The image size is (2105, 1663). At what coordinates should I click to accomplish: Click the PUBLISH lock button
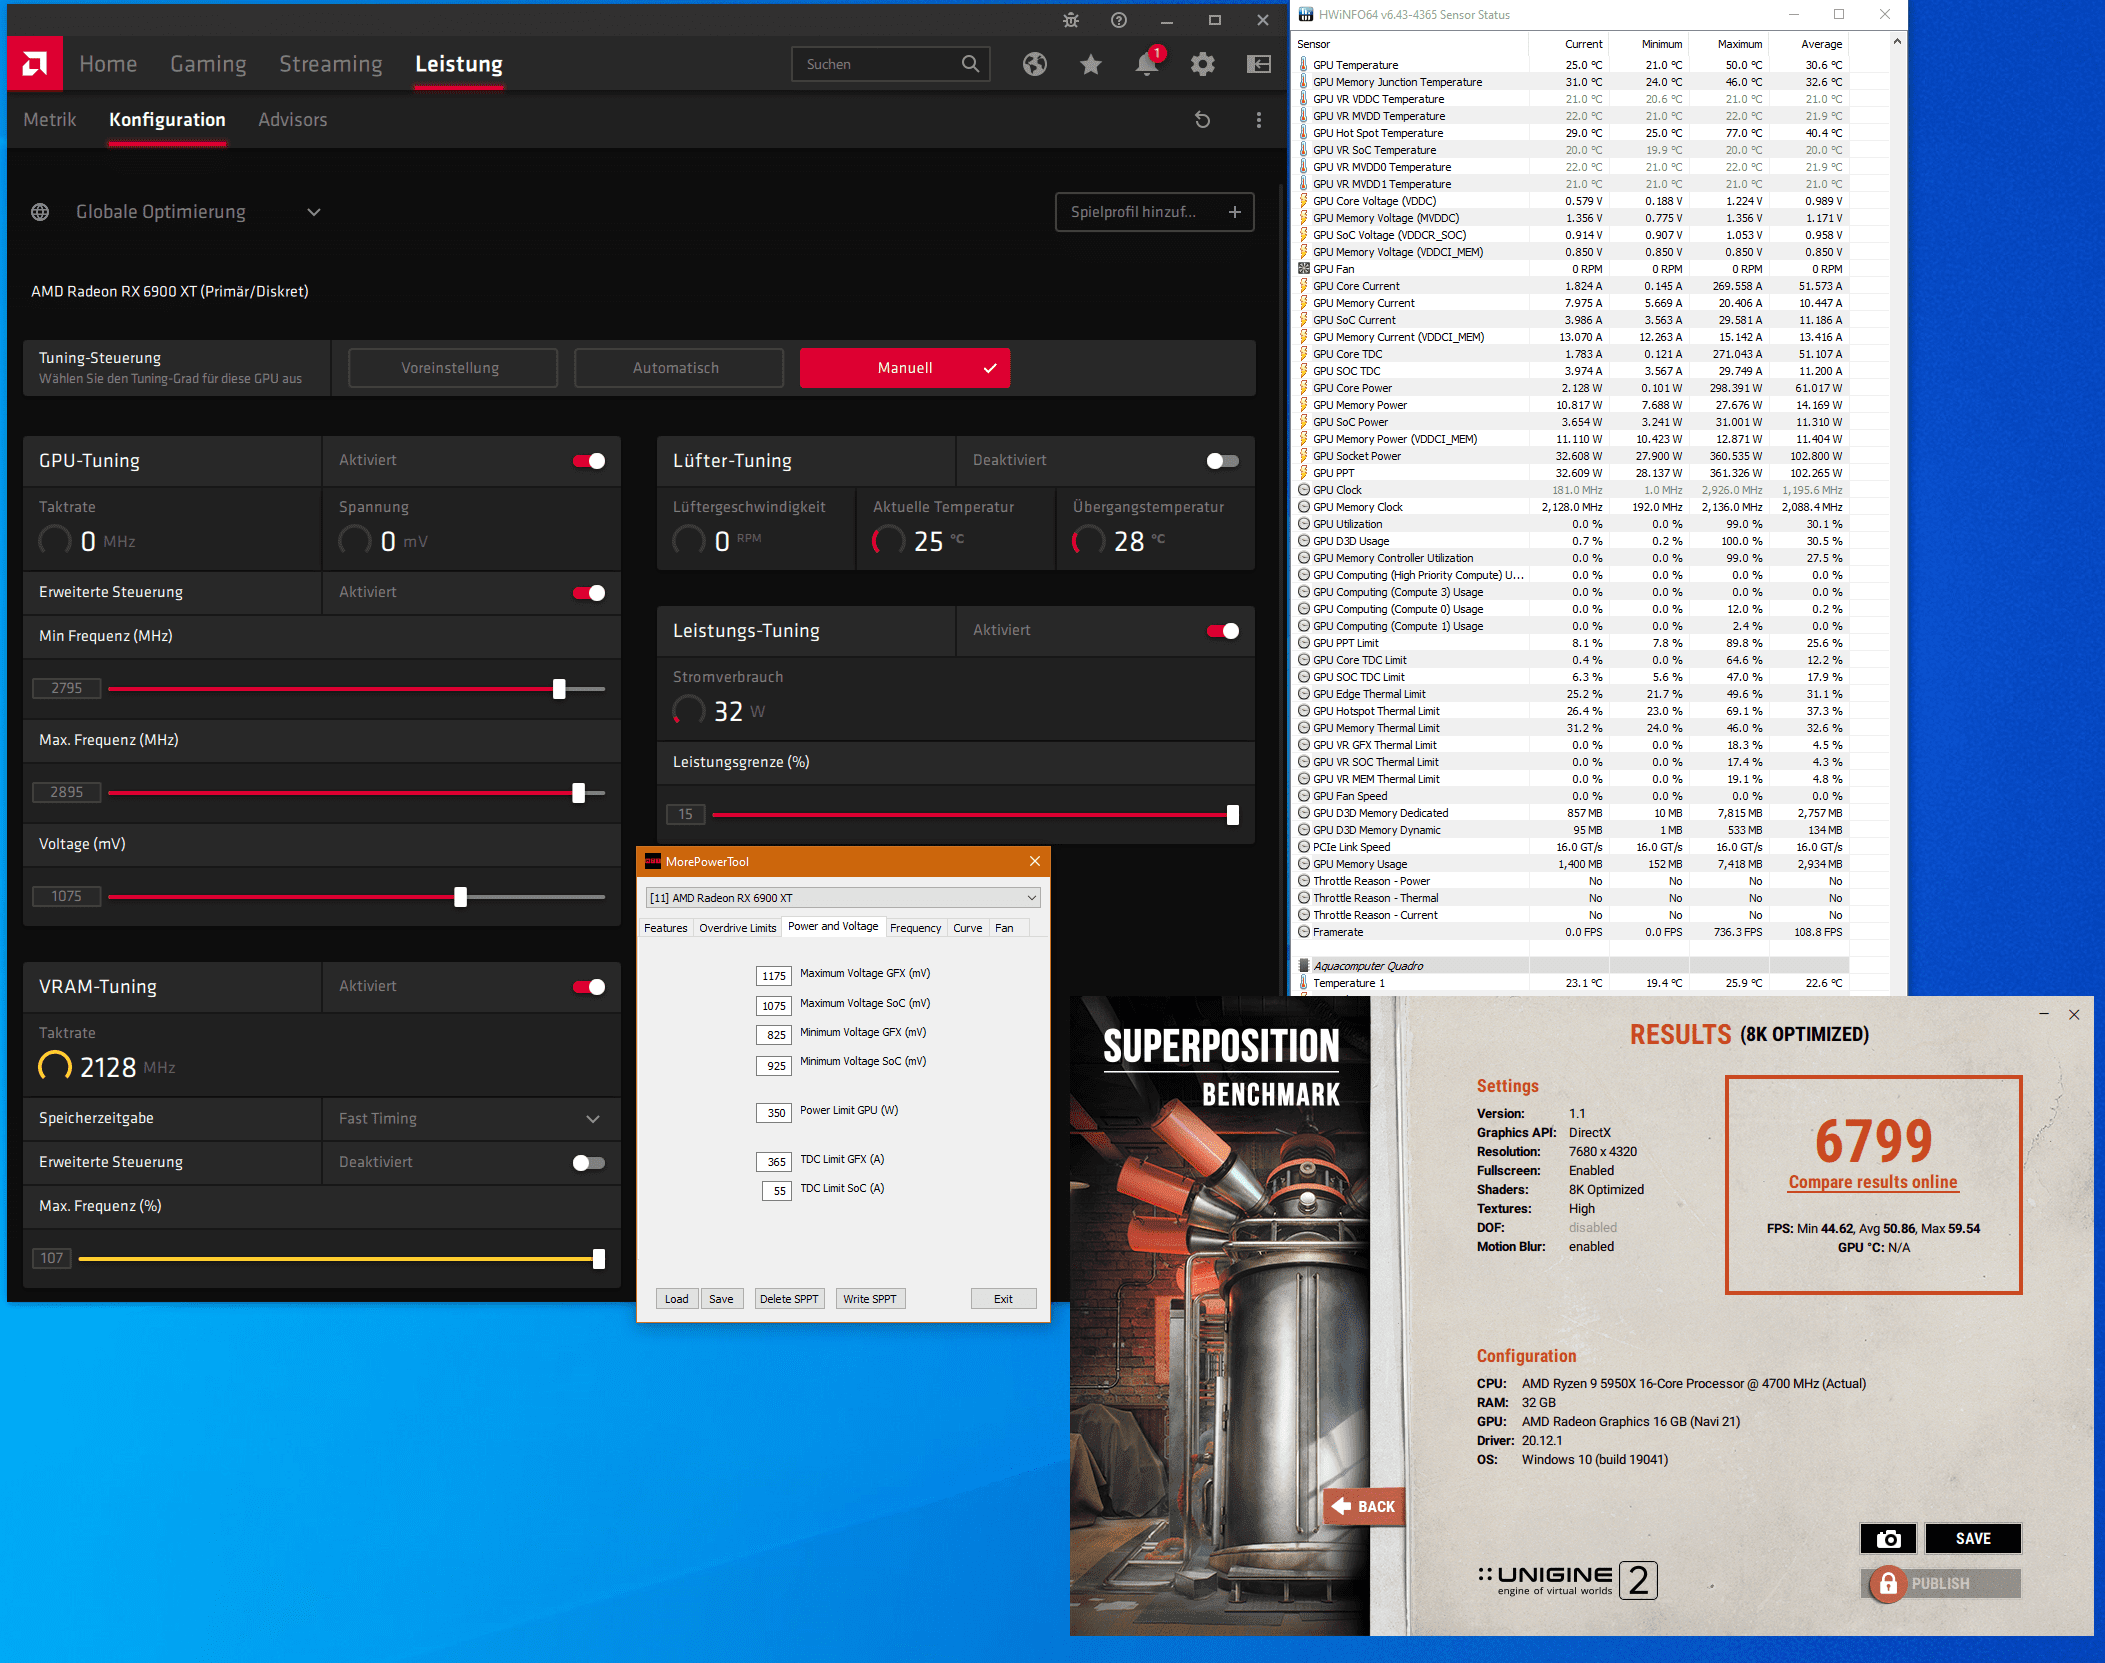(1940, 1583)
